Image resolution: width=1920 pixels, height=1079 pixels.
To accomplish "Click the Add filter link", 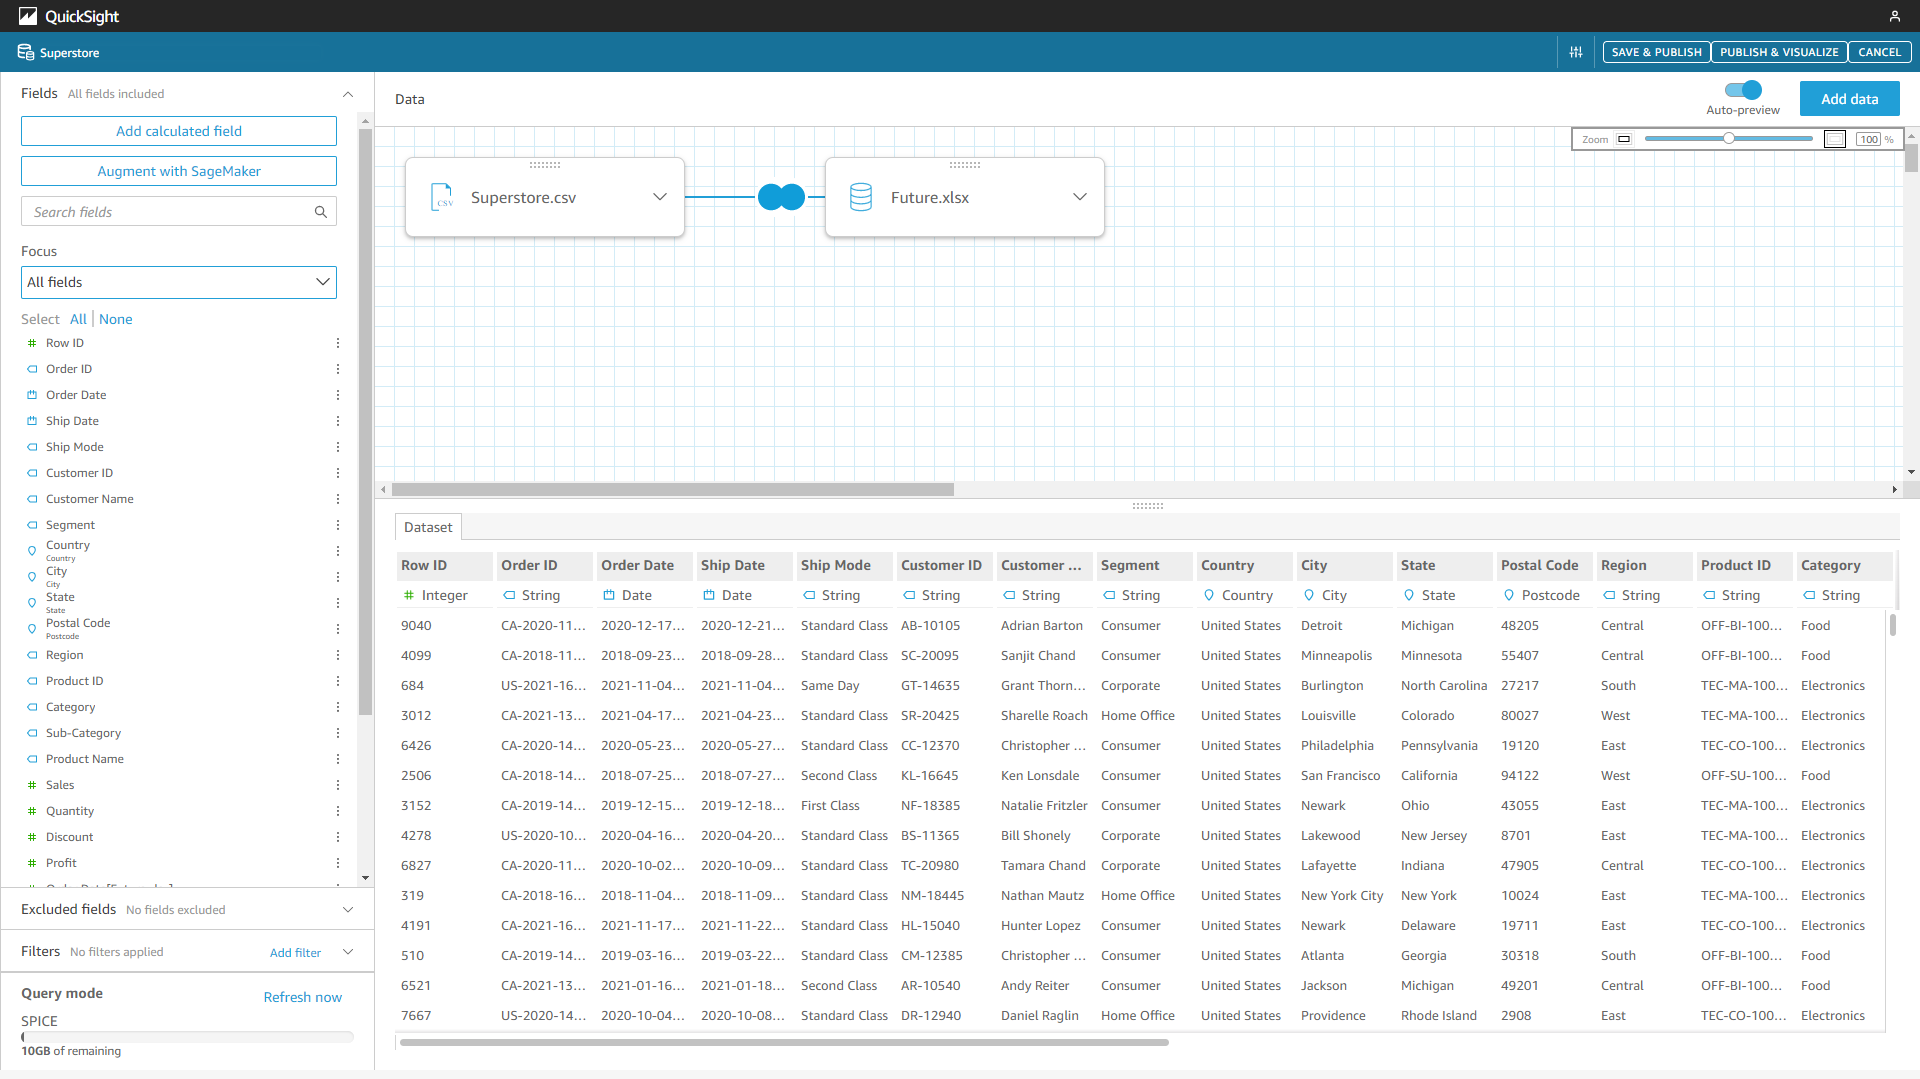I will (295, 953).
